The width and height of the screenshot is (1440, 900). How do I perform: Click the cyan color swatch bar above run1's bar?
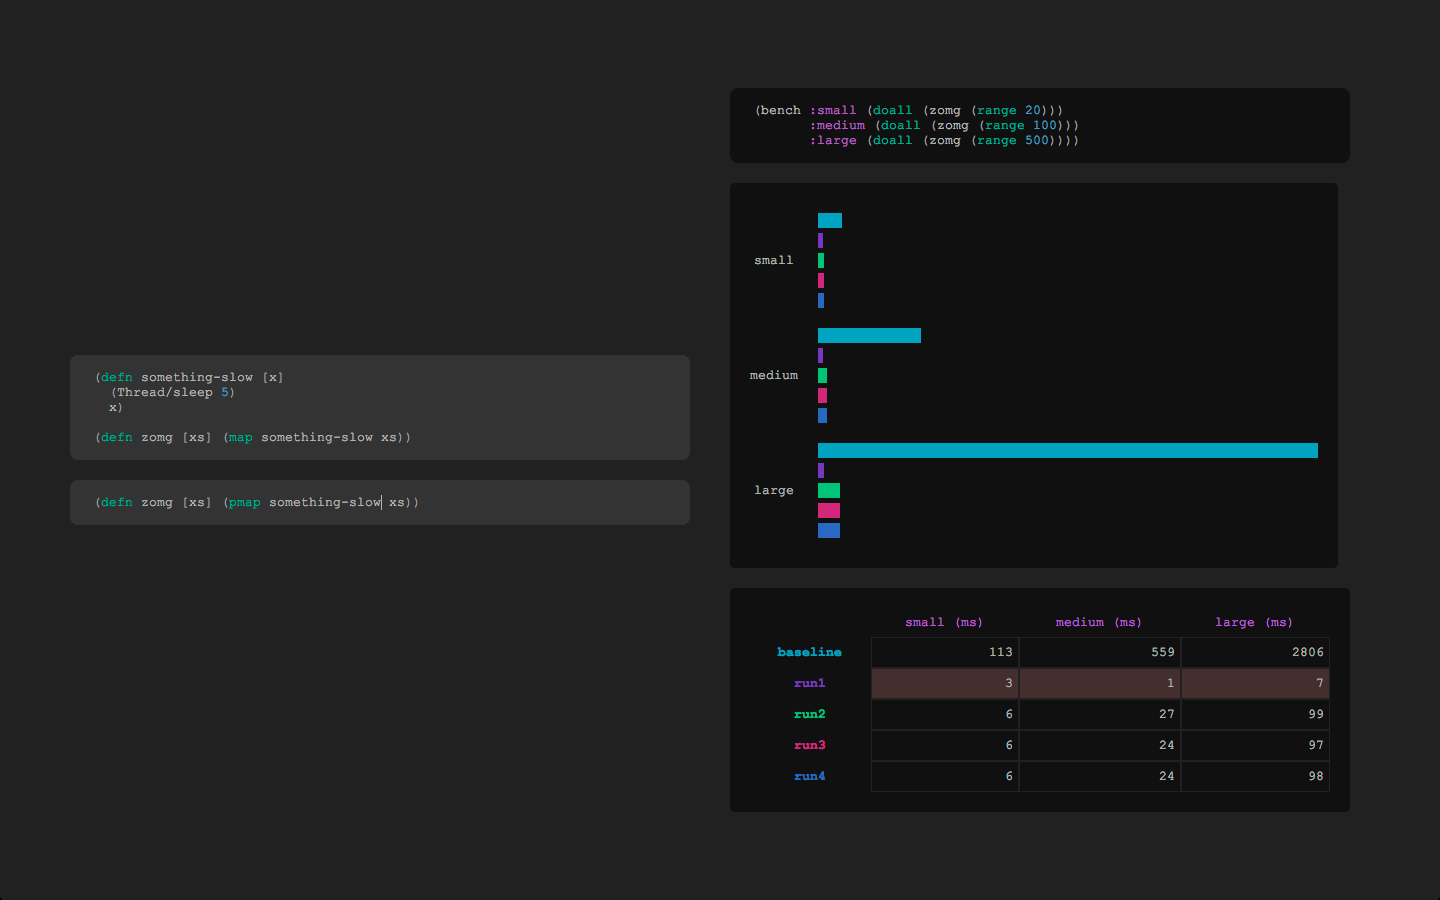coord(830,220)
